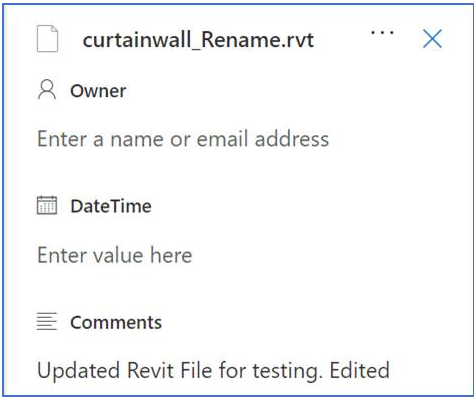The image size is (474, 398).
Task: Open the three-dot more options menu
Action: pyautogui.click(x=382, y=33)
